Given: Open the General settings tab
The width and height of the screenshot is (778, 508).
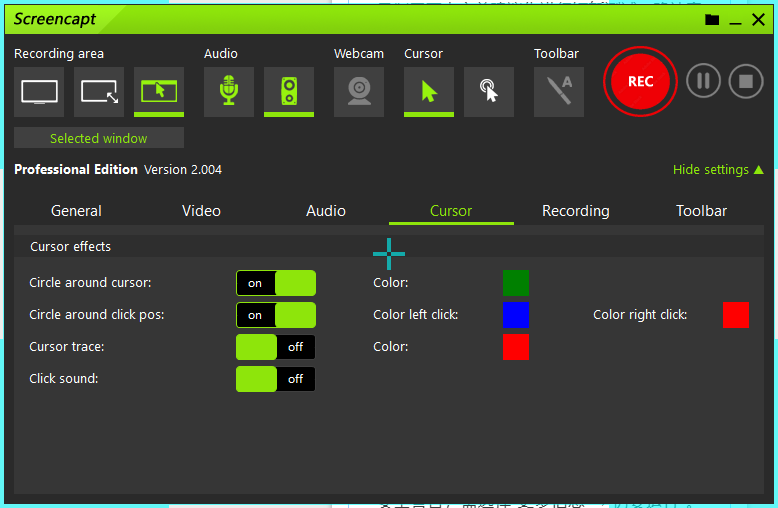Looking at the screenshot, I should (x=76, y=211).
